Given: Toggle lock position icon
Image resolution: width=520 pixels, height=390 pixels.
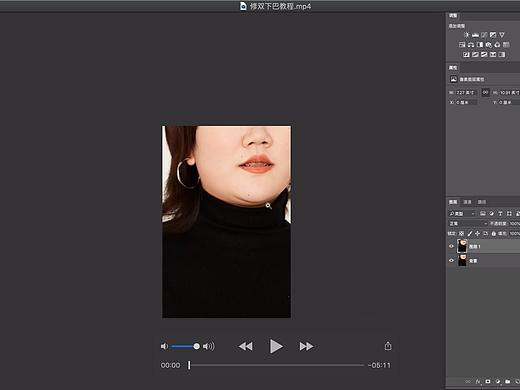Looking at the screenshot, I should [477, 234].
